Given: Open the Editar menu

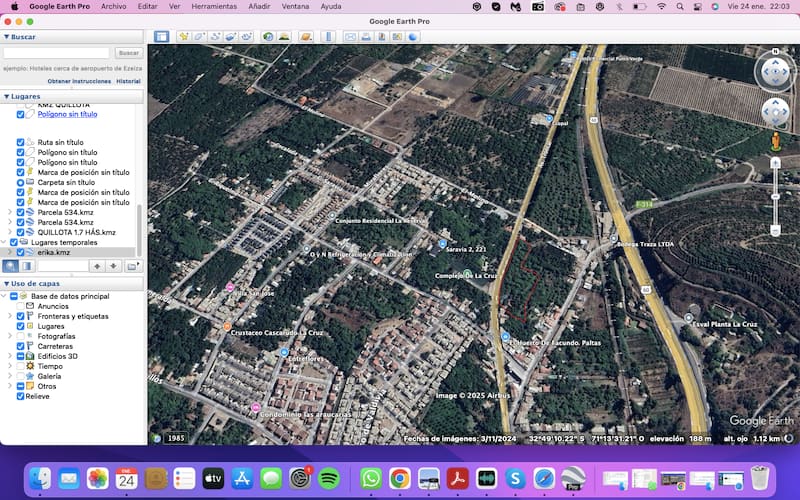Looking at the screenshot, I should (x=147, y=7).
